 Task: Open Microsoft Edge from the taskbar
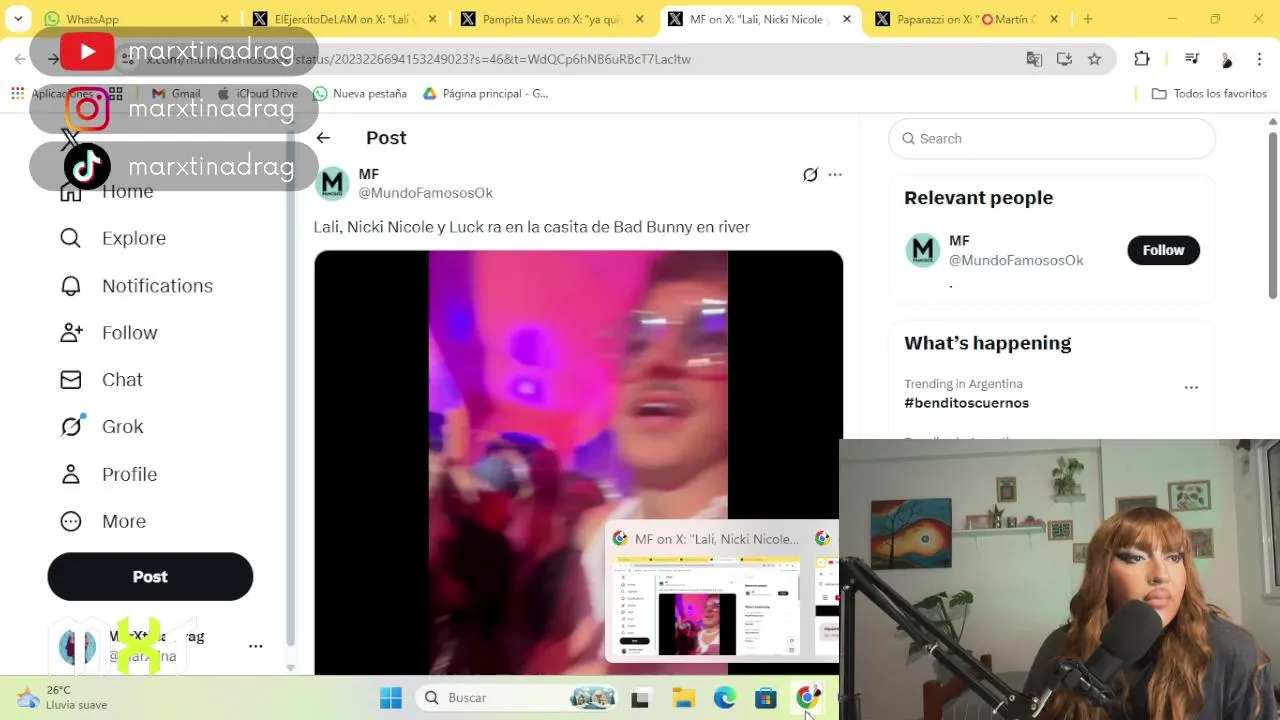(x=724, y=698)
